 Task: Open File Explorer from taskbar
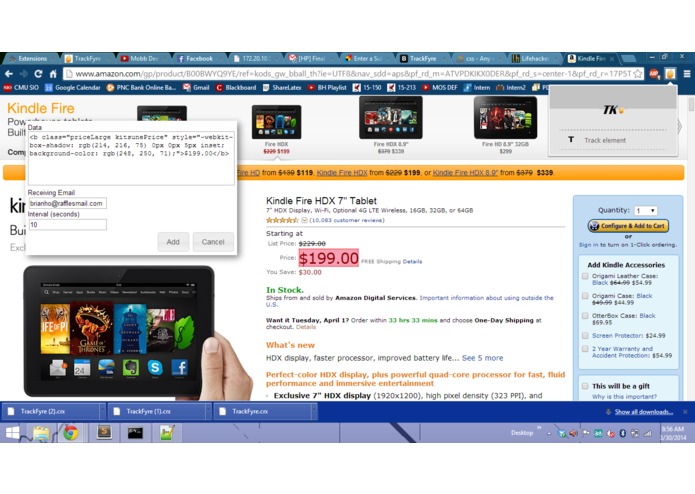coord(42,432)
